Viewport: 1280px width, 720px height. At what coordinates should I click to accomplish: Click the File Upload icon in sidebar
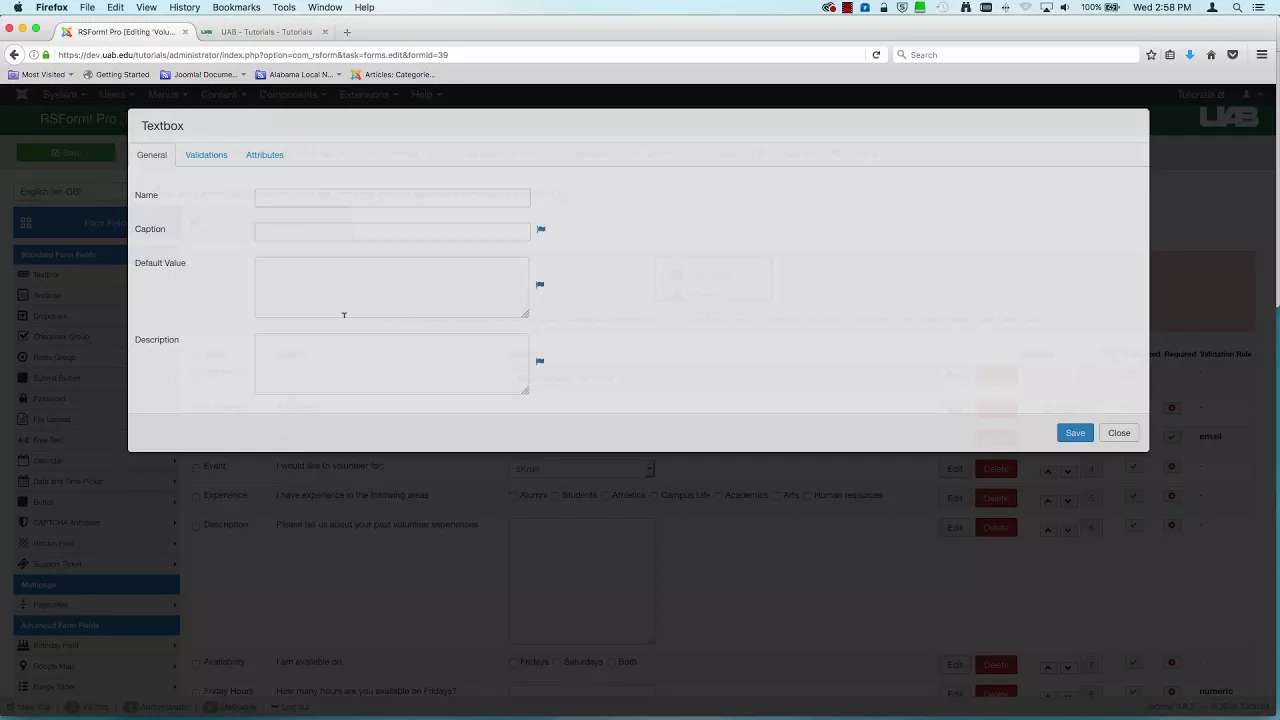(23, 419)
